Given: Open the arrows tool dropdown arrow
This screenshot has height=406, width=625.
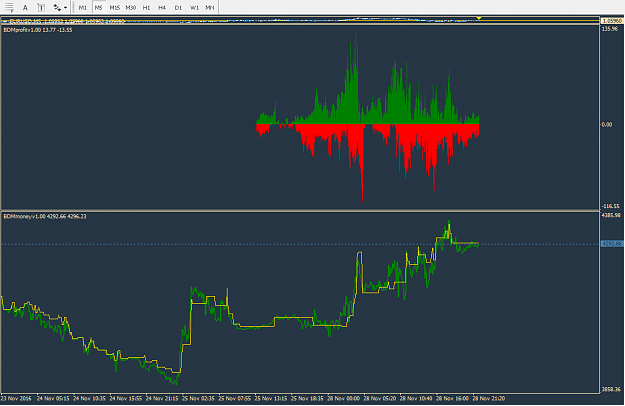Looking at the screenshot, I should [65, 7].
